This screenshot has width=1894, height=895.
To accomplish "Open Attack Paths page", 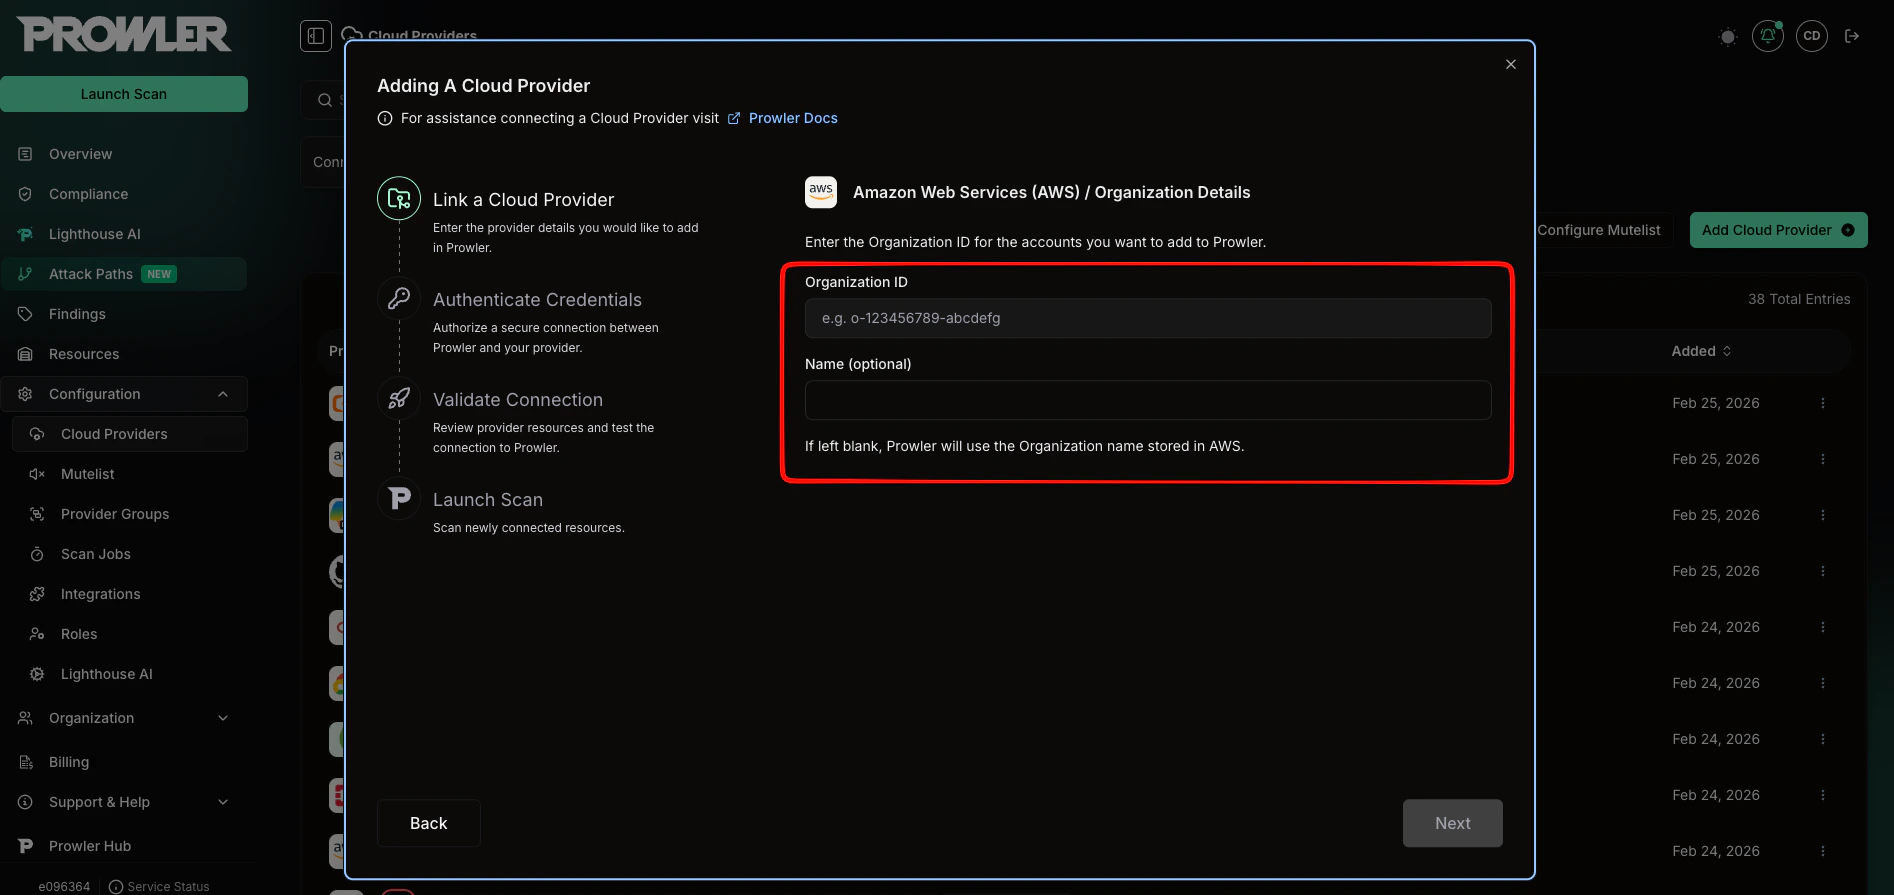I will tap(91, 274).
